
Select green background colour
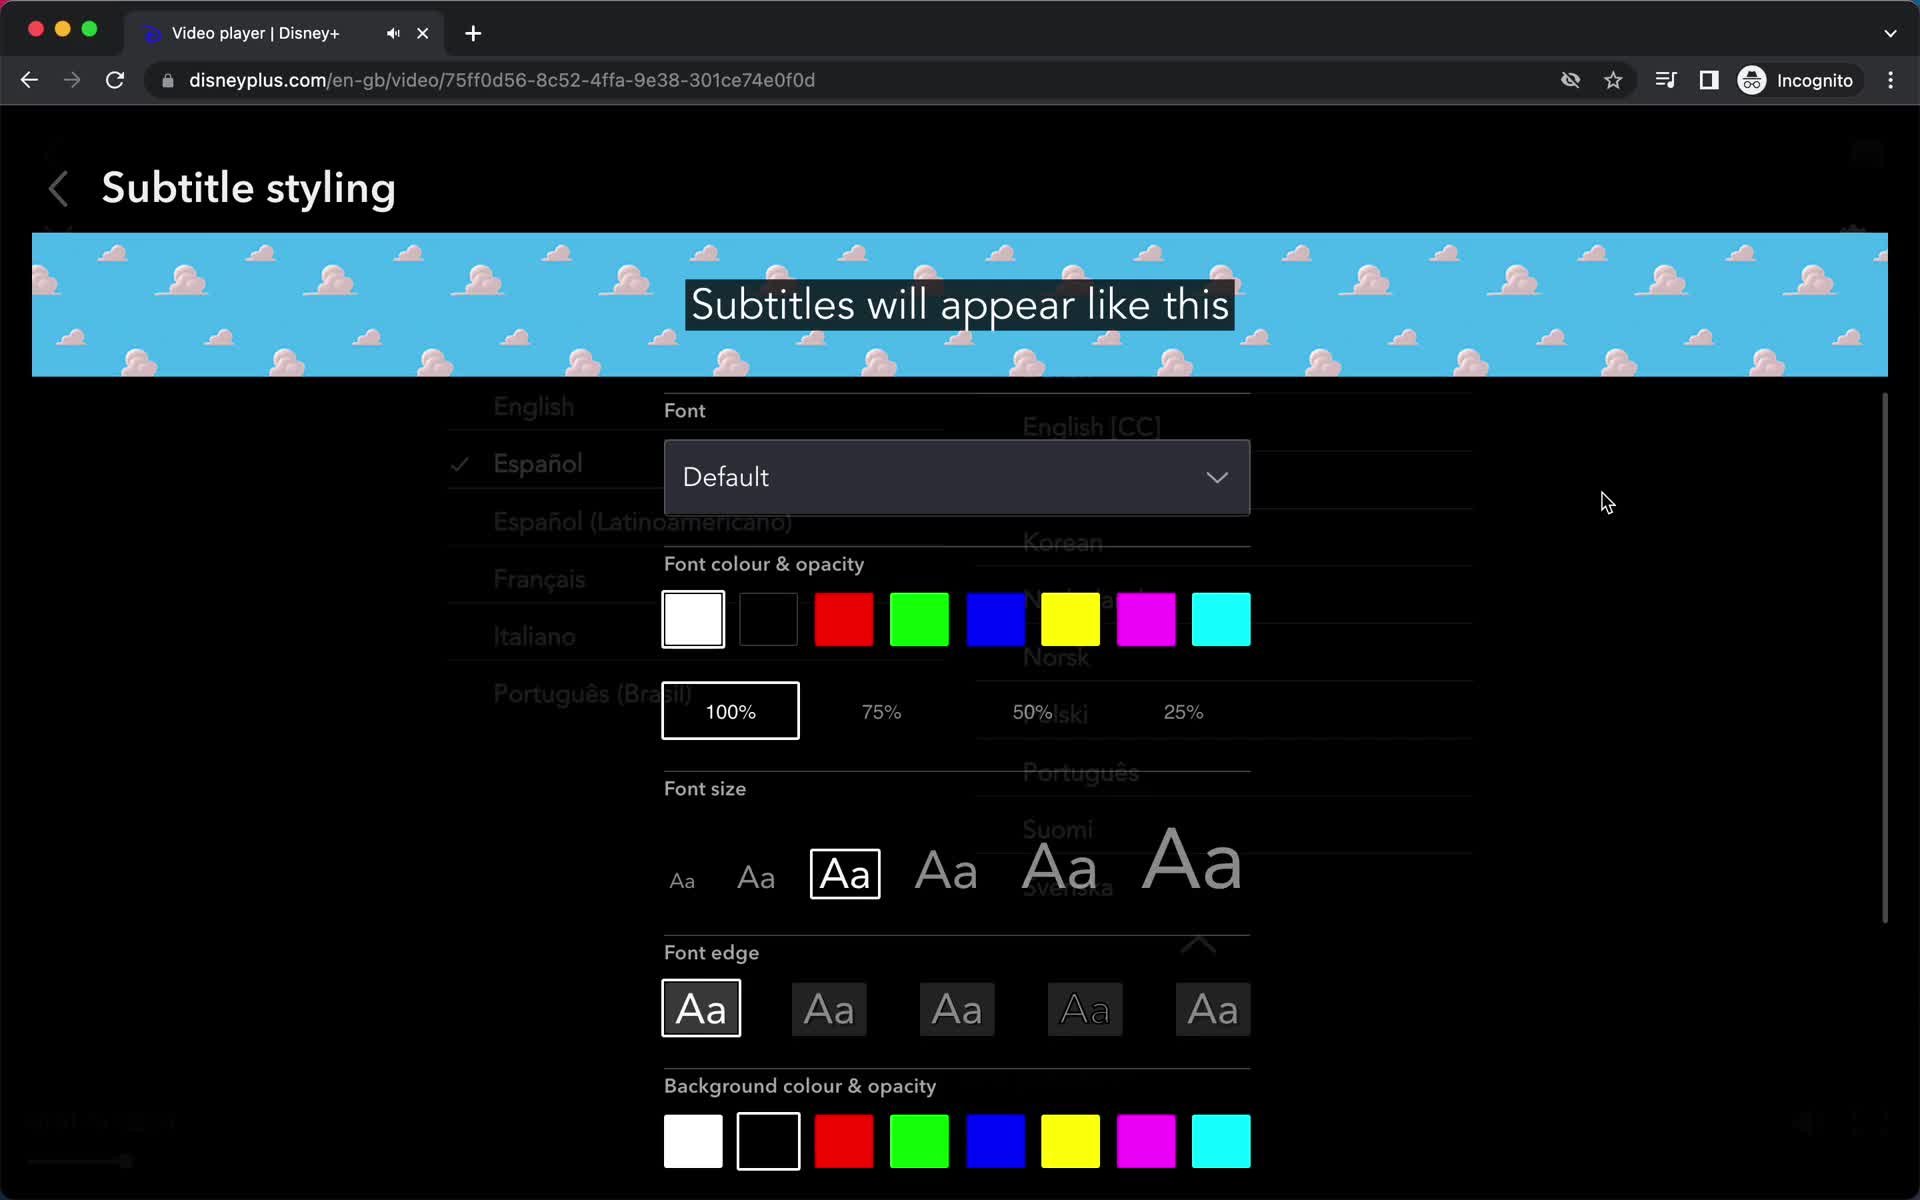[x=919, y=1141]
